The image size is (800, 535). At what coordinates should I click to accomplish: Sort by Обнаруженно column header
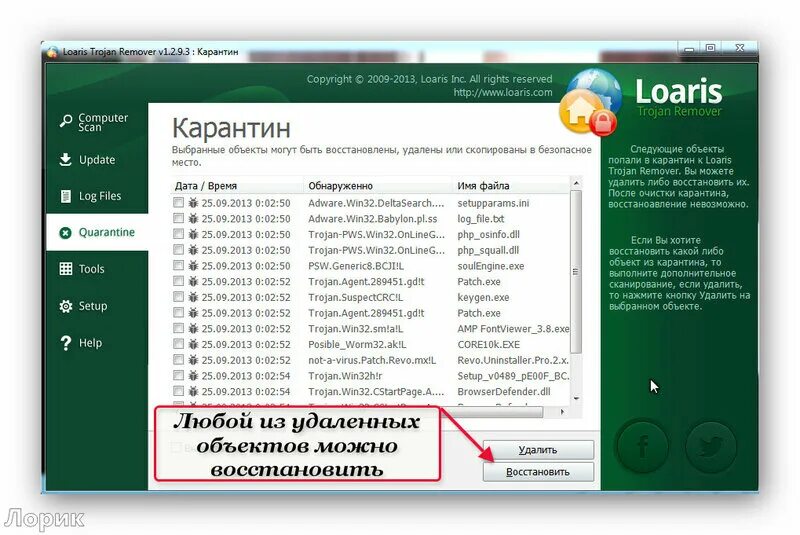click(x=378, y=186)
